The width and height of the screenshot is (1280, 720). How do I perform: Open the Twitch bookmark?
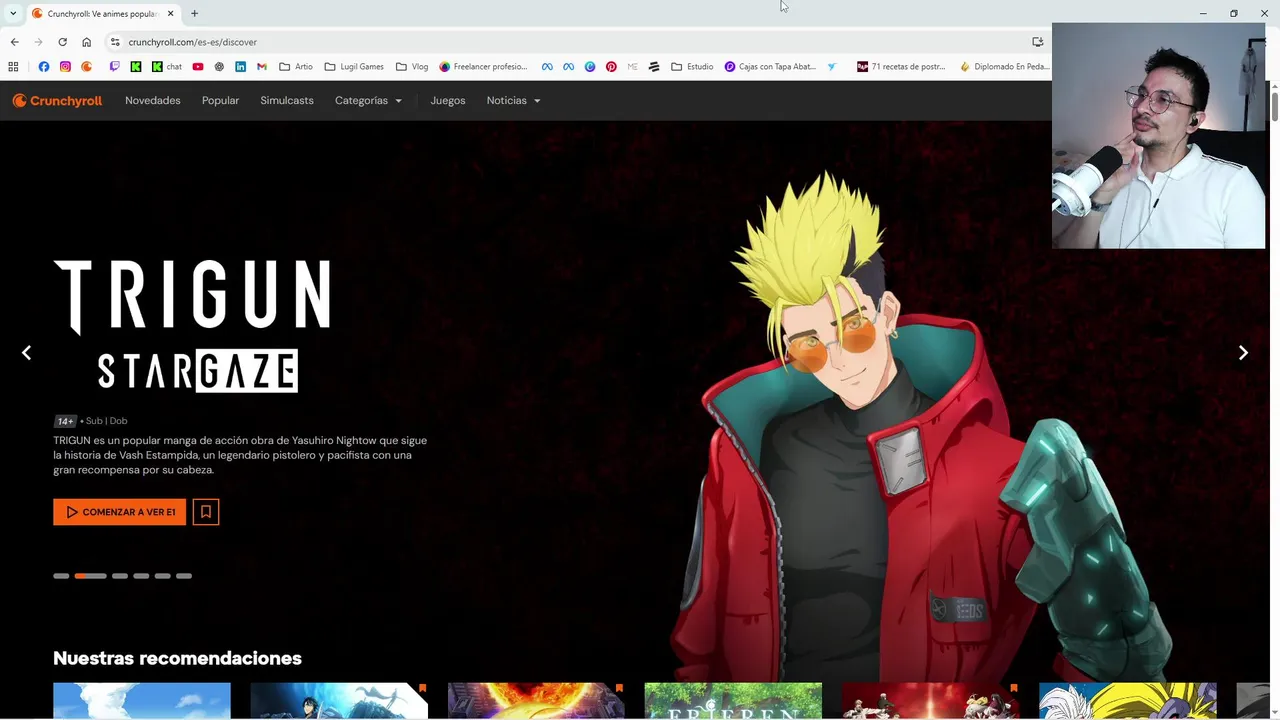114,67
